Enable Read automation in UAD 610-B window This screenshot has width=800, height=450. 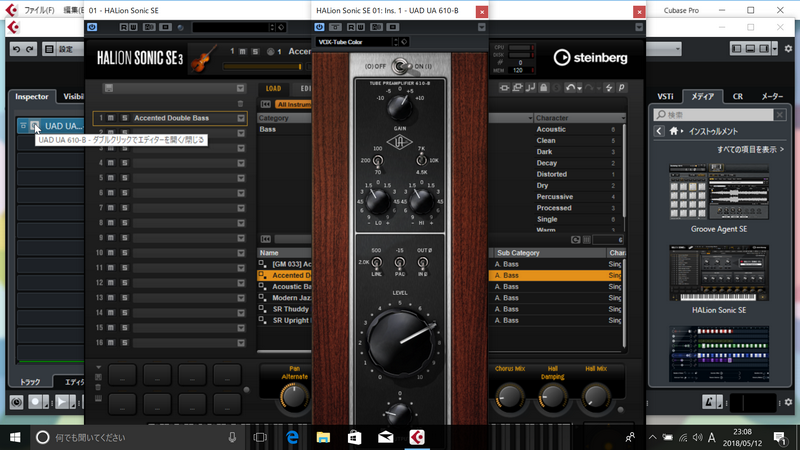click(351, 27)
